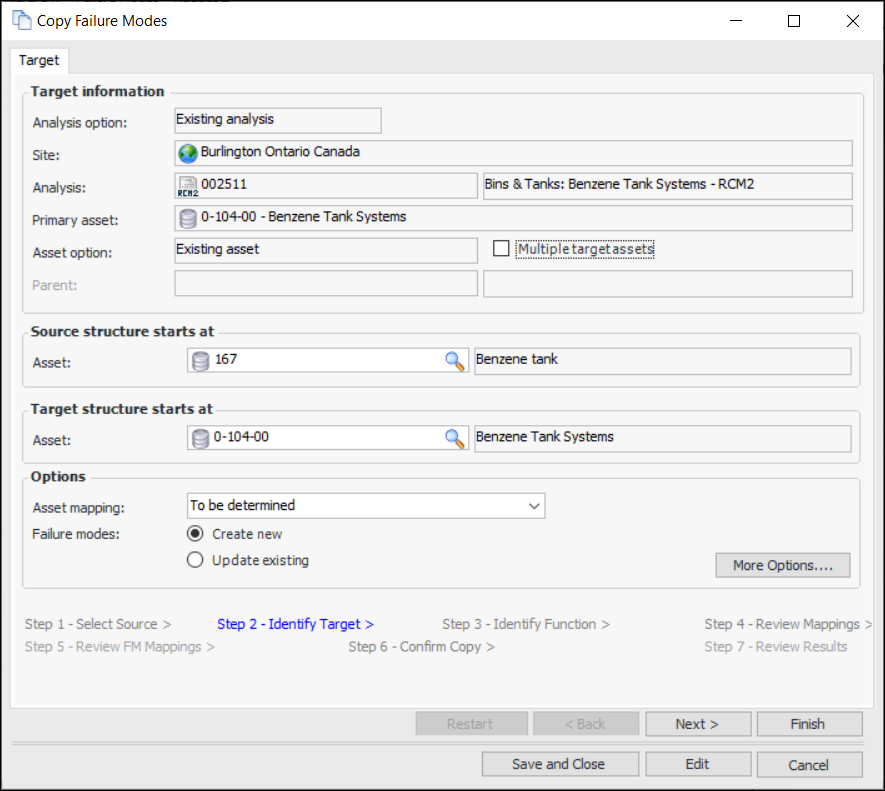This screenshot has height=791, width=885.
Task: Enable the Multiple target assets checkbox
Action: (x=501, y=249)
